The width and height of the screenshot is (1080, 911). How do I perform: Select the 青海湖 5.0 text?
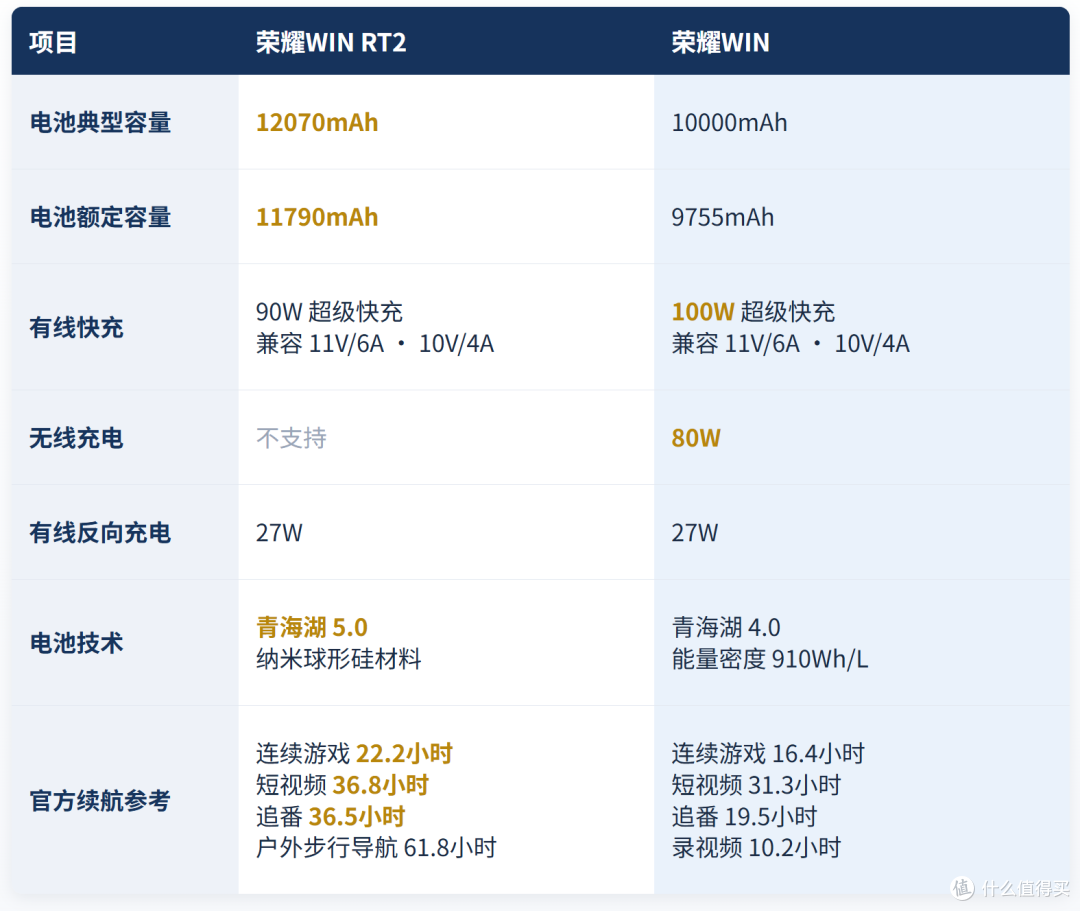(x=312, y=627)
